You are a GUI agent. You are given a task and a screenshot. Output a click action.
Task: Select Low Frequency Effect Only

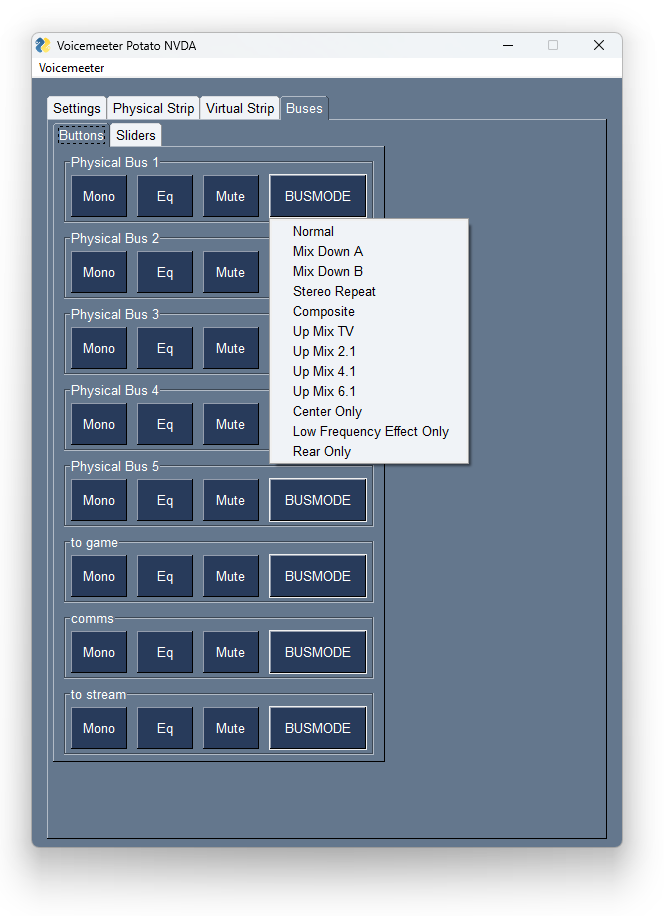click(x=370, y=431)
